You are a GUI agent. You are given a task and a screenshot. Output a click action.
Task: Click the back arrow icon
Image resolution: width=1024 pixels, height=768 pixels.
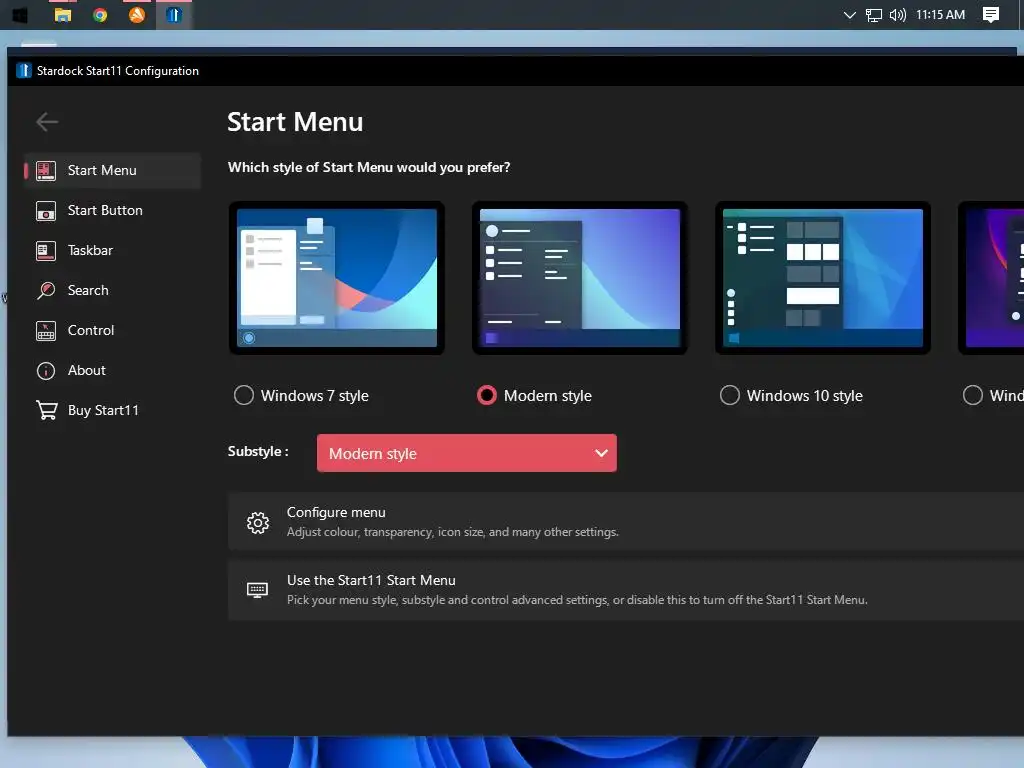tap(47, 121)
